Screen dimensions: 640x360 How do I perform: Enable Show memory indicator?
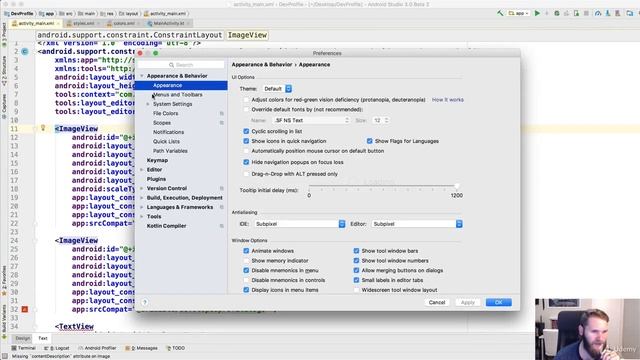pyautogui.click(x=246, y=261)
